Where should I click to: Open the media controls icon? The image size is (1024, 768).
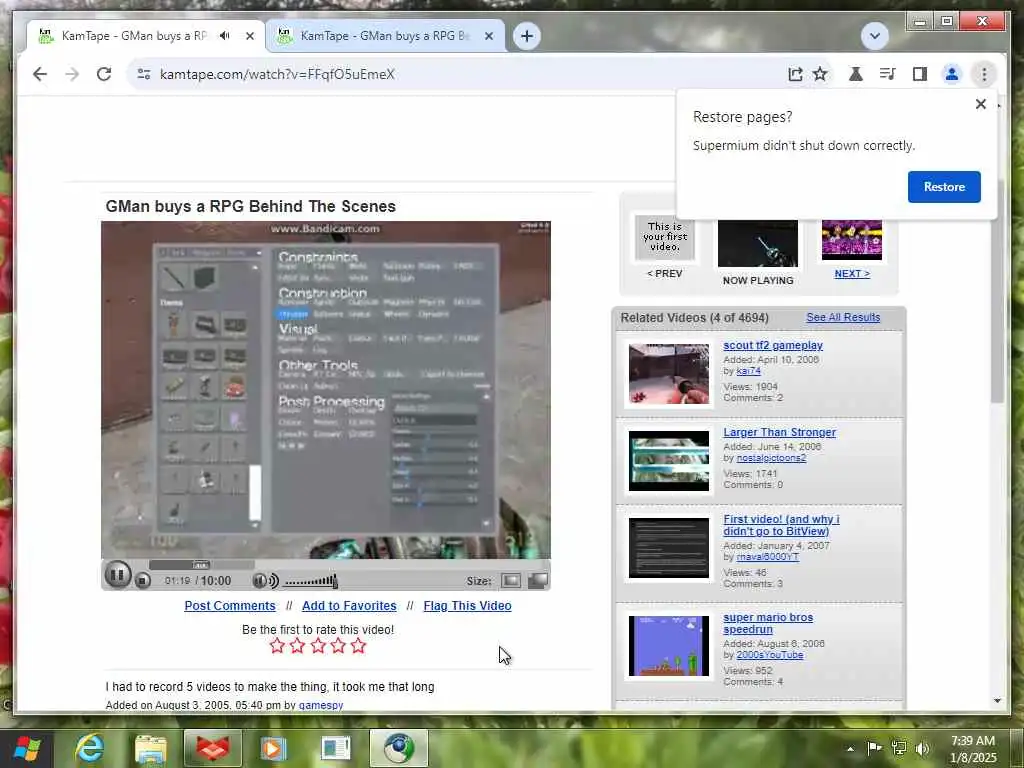[887, 74]
